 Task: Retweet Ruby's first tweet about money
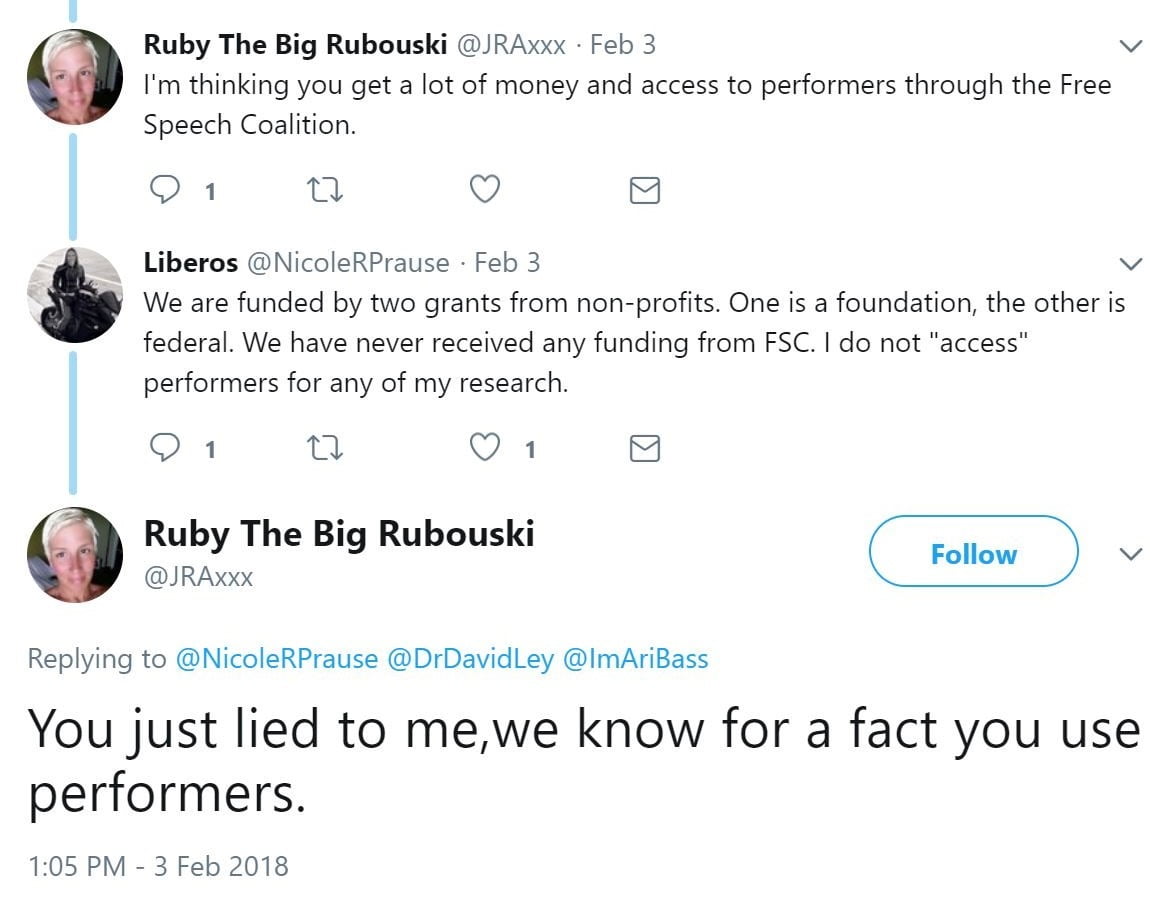[326, 189]
